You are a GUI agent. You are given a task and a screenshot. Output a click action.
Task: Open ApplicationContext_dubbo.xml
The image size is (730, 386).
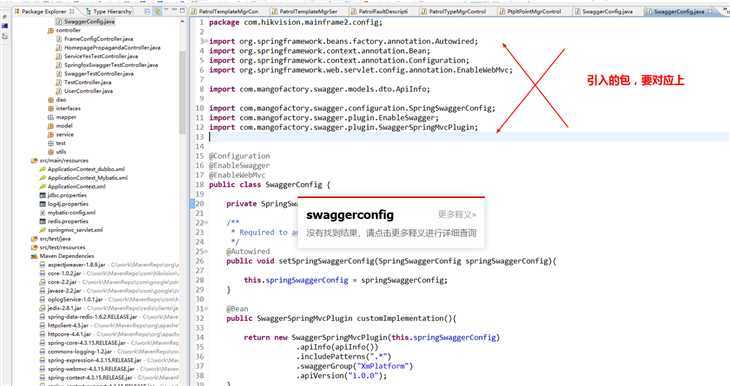pyautogui.click(x=82, y=169)
